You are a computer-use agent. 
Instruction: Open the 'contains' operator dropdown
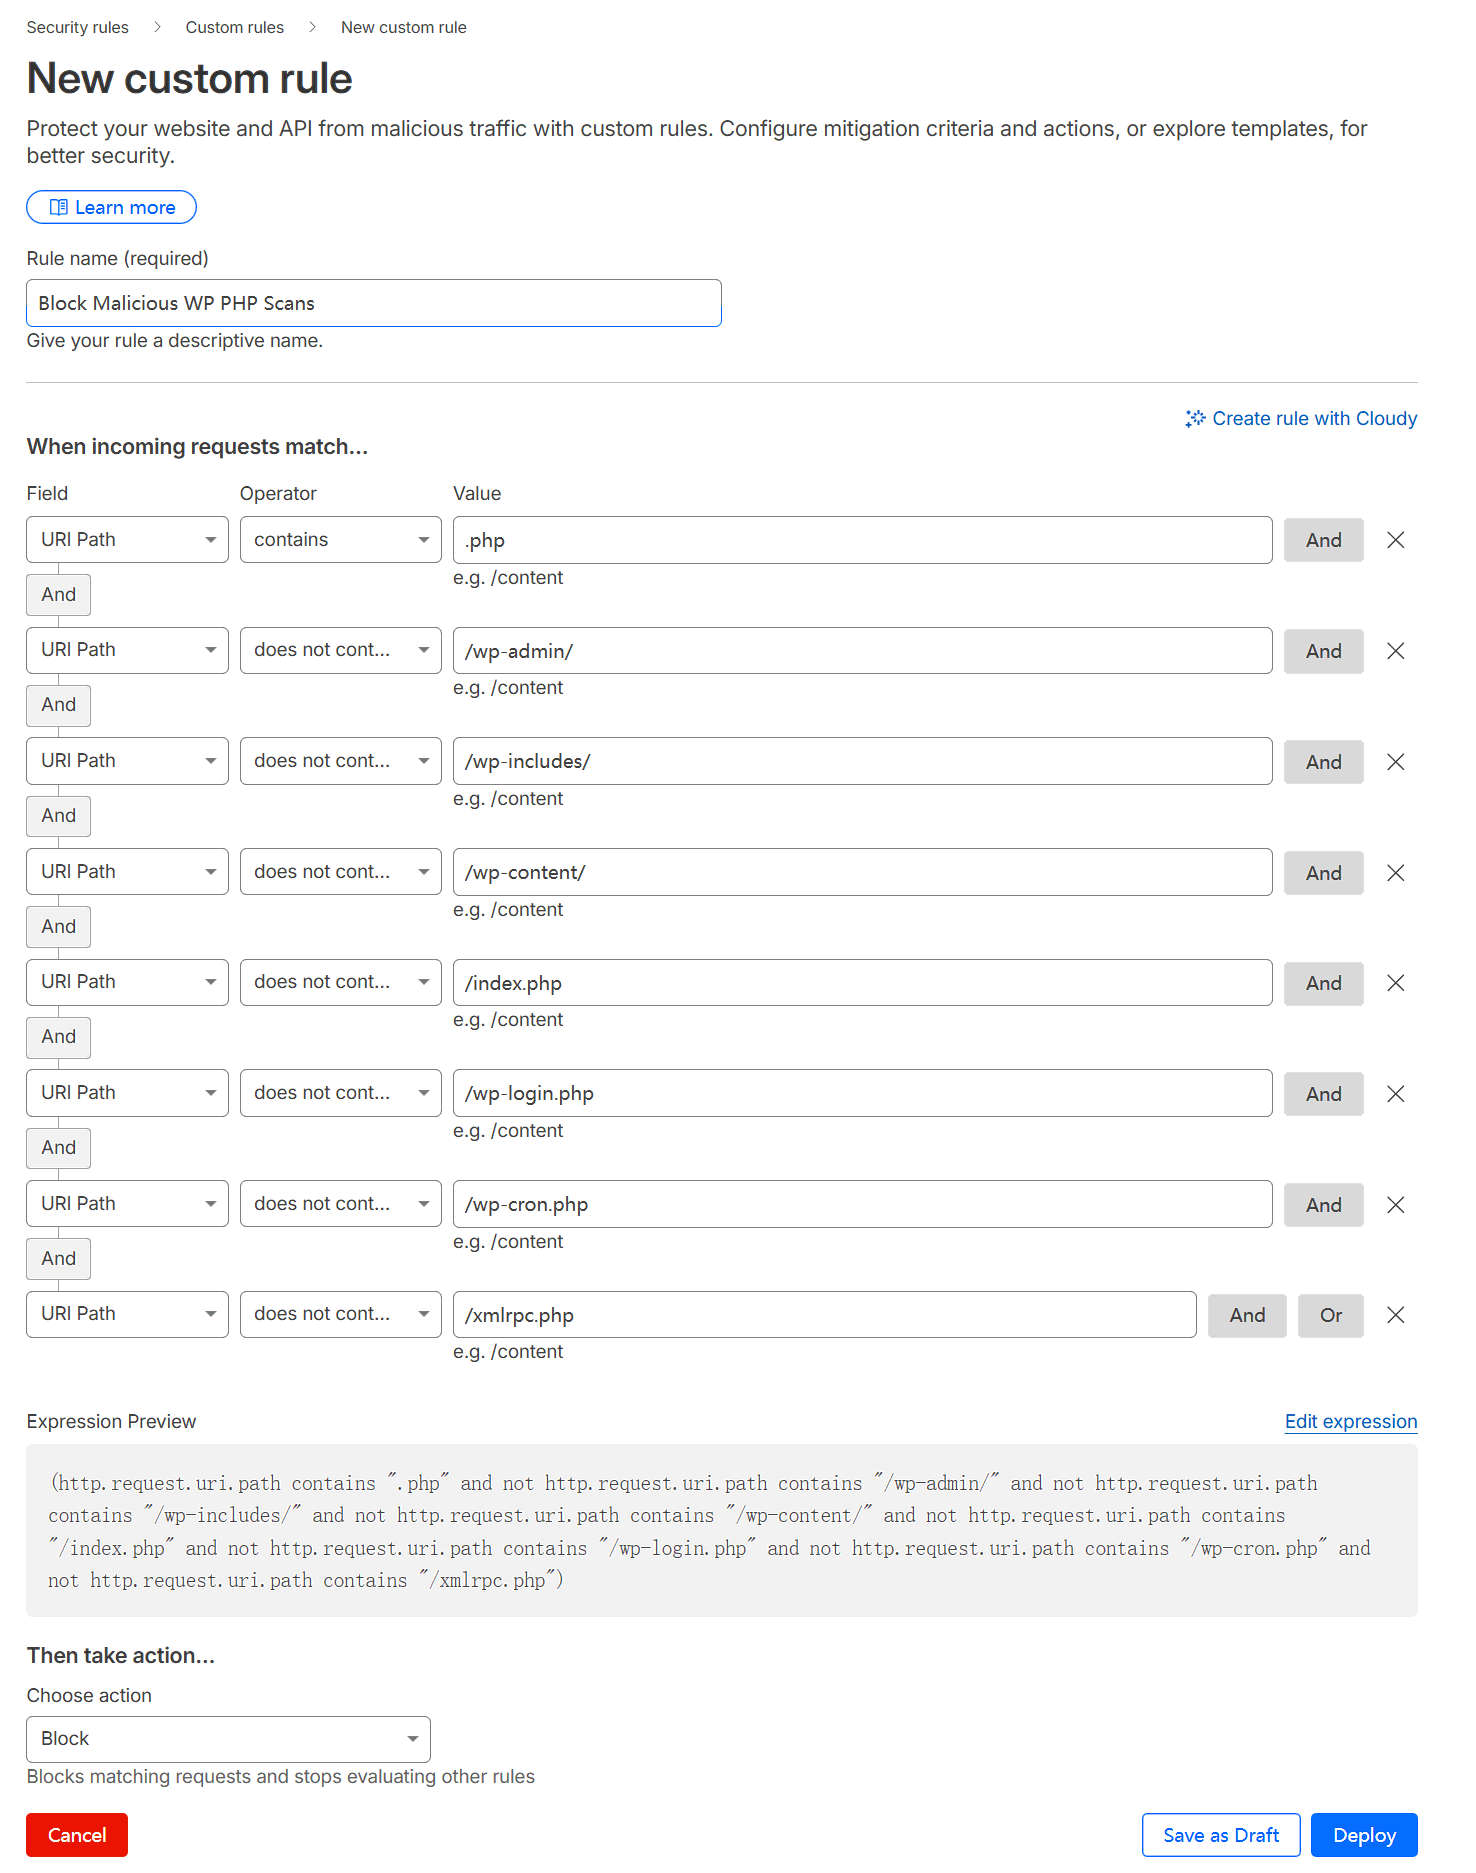point(341,540)
